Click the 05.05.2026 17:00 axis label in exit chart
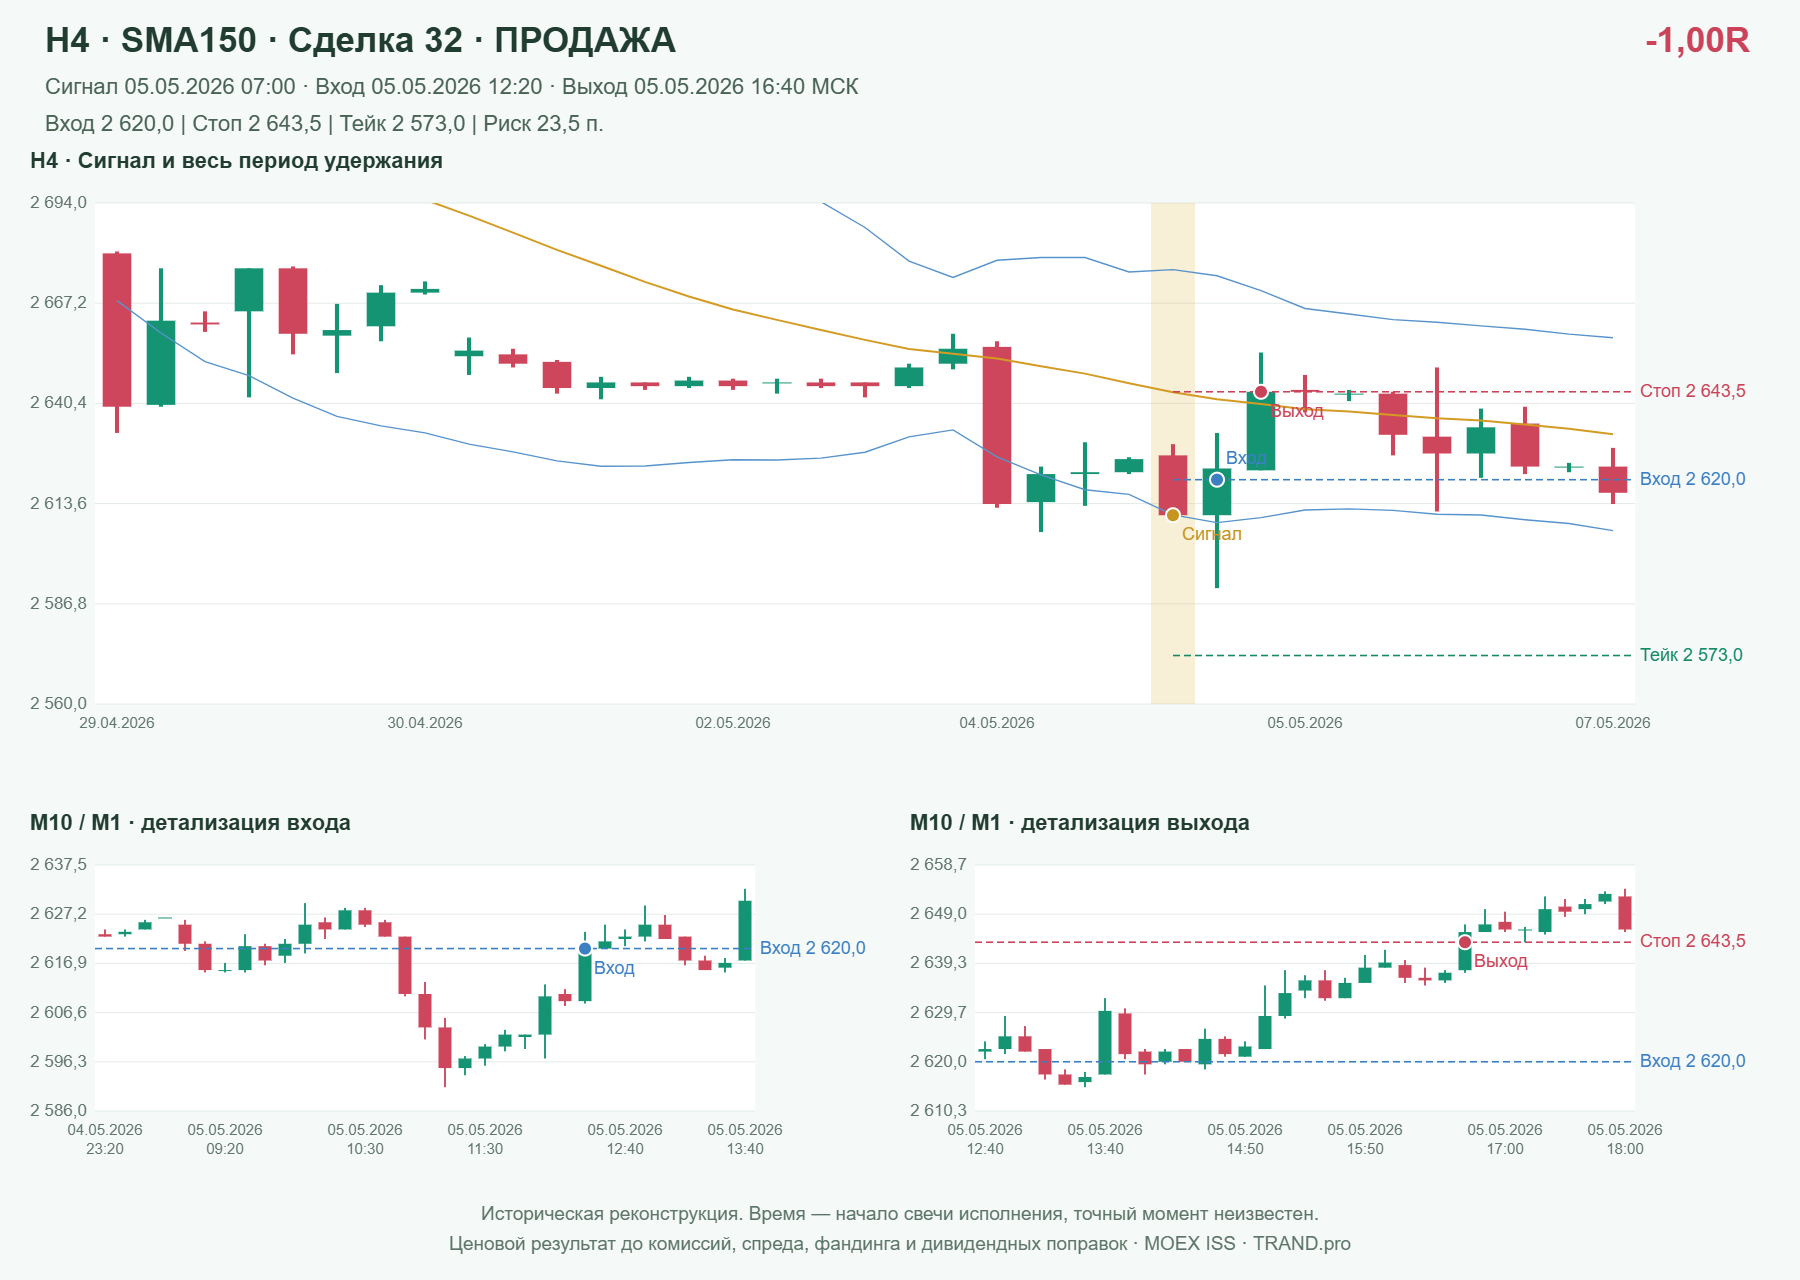This screenshot has width=1800, height=1280. click(x=1505, y=1139)
